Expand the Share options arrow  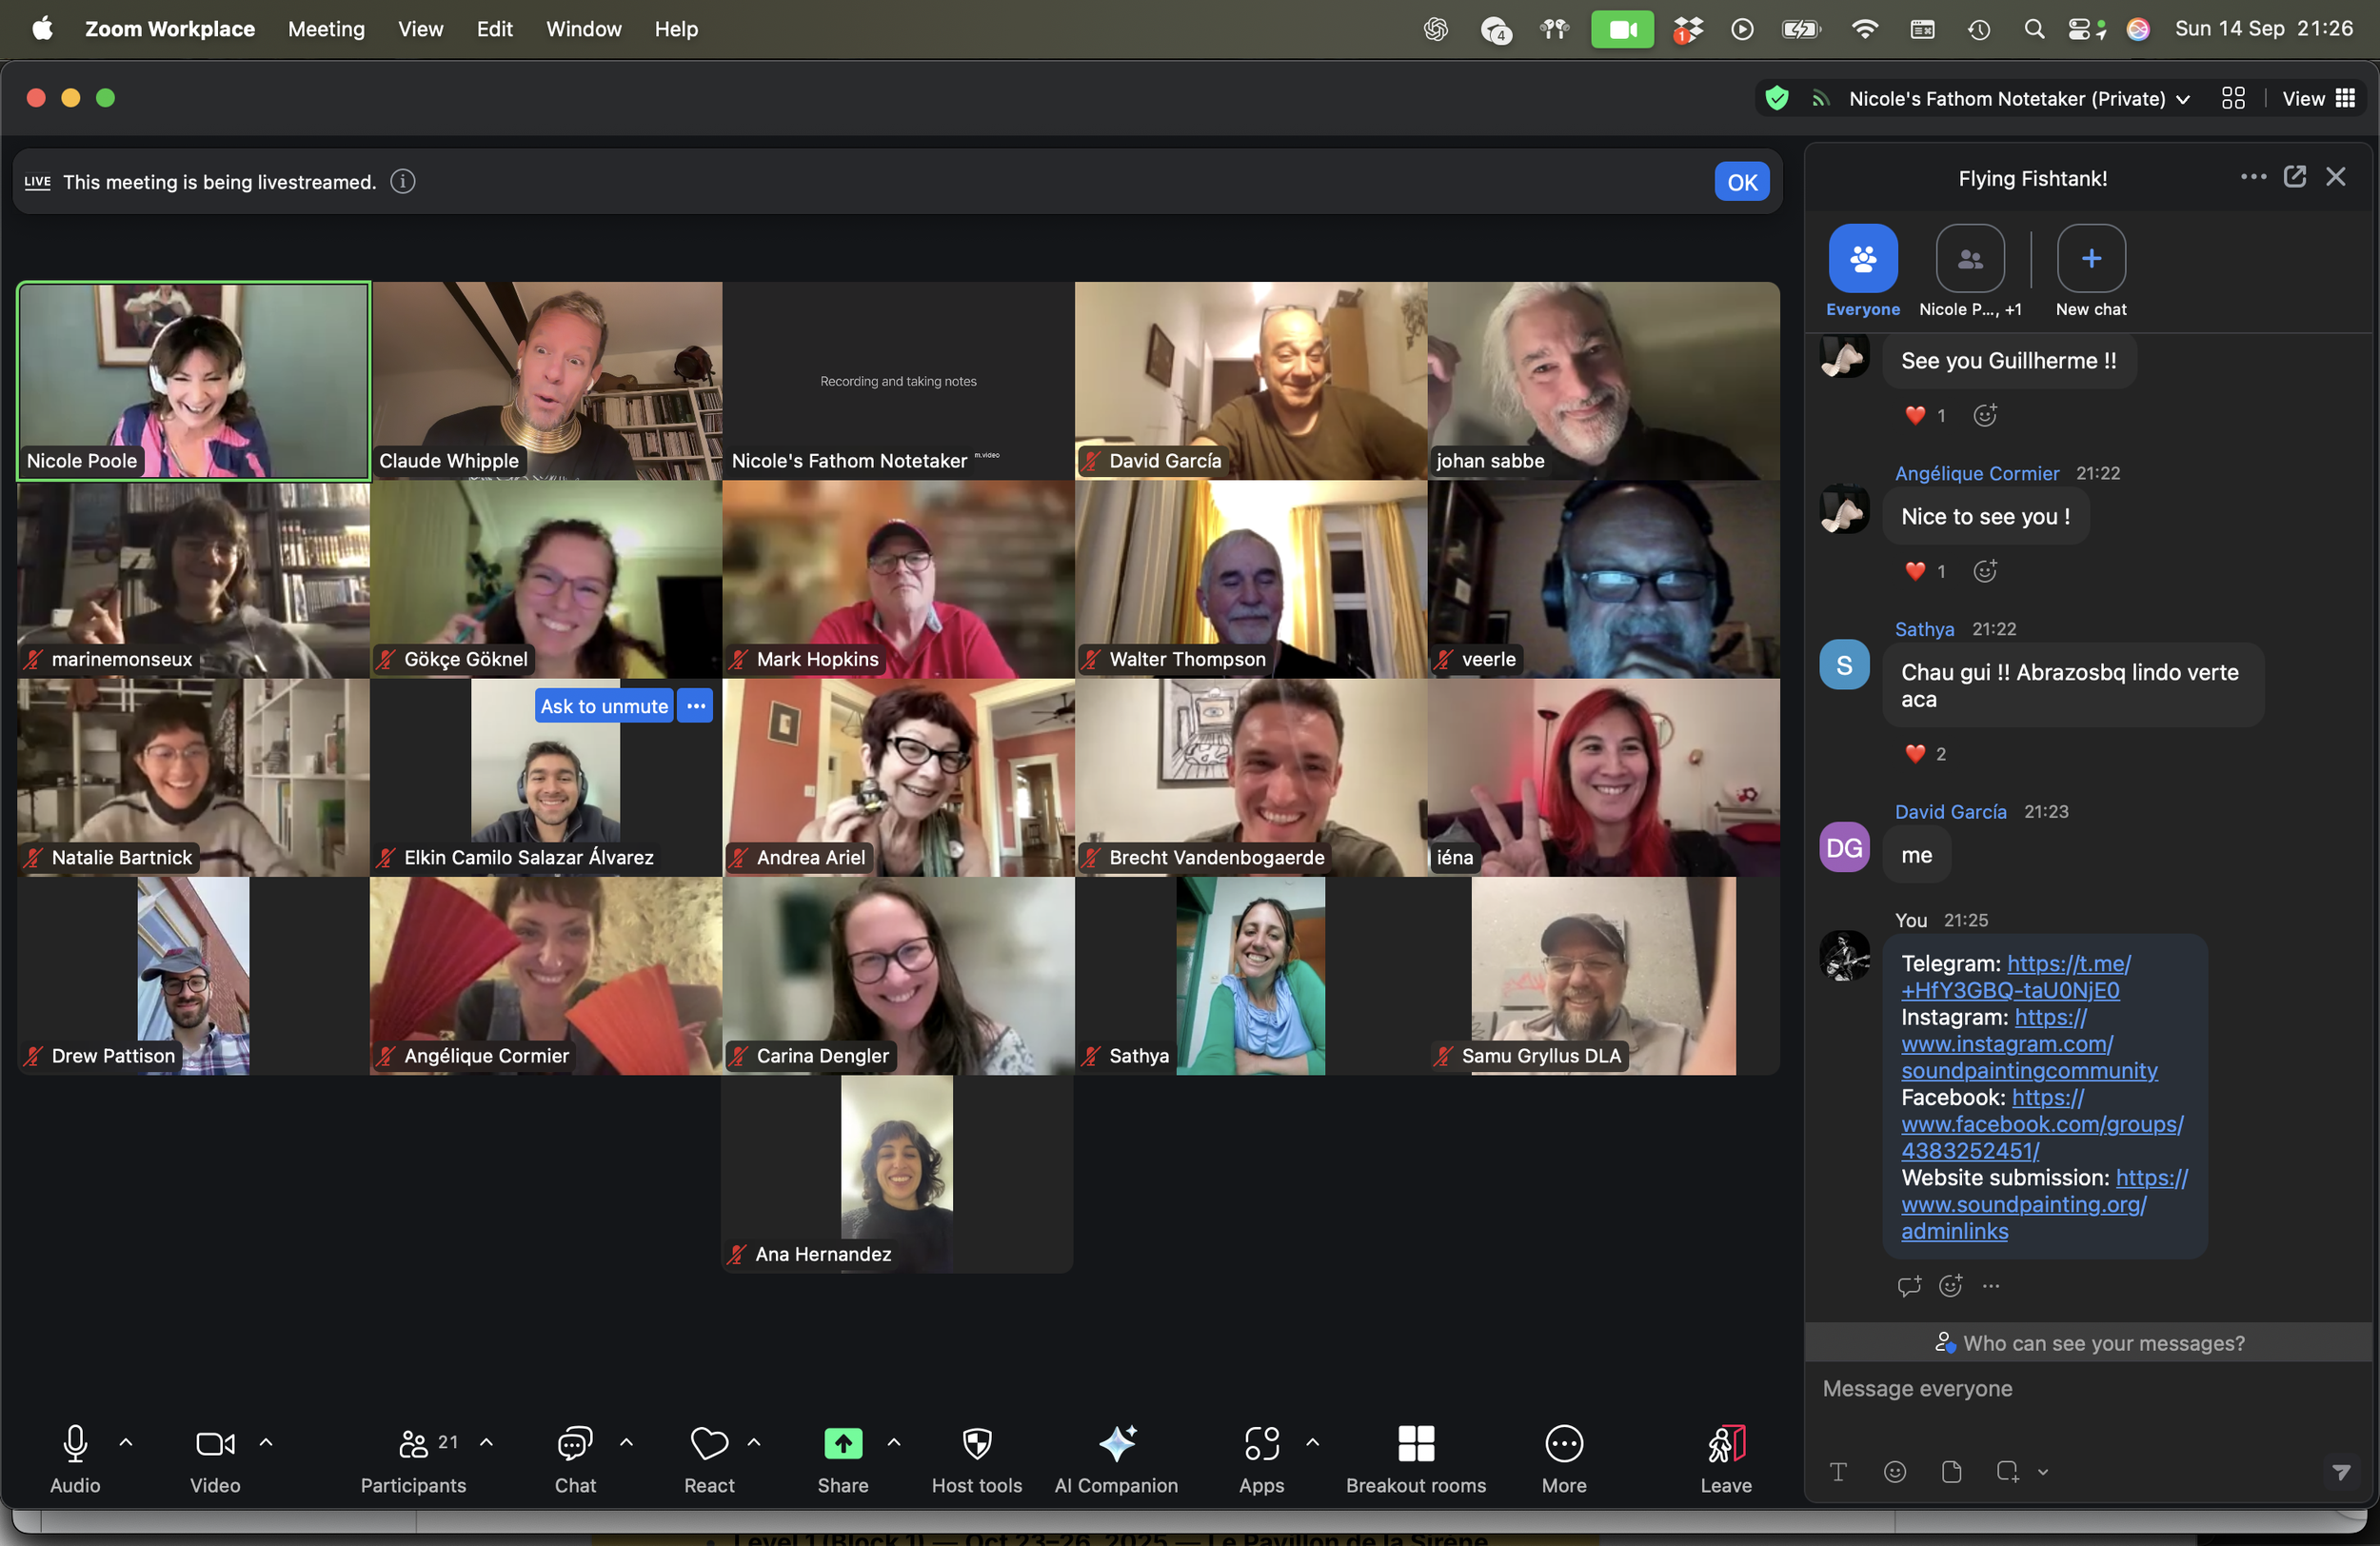pos(894,1442)
